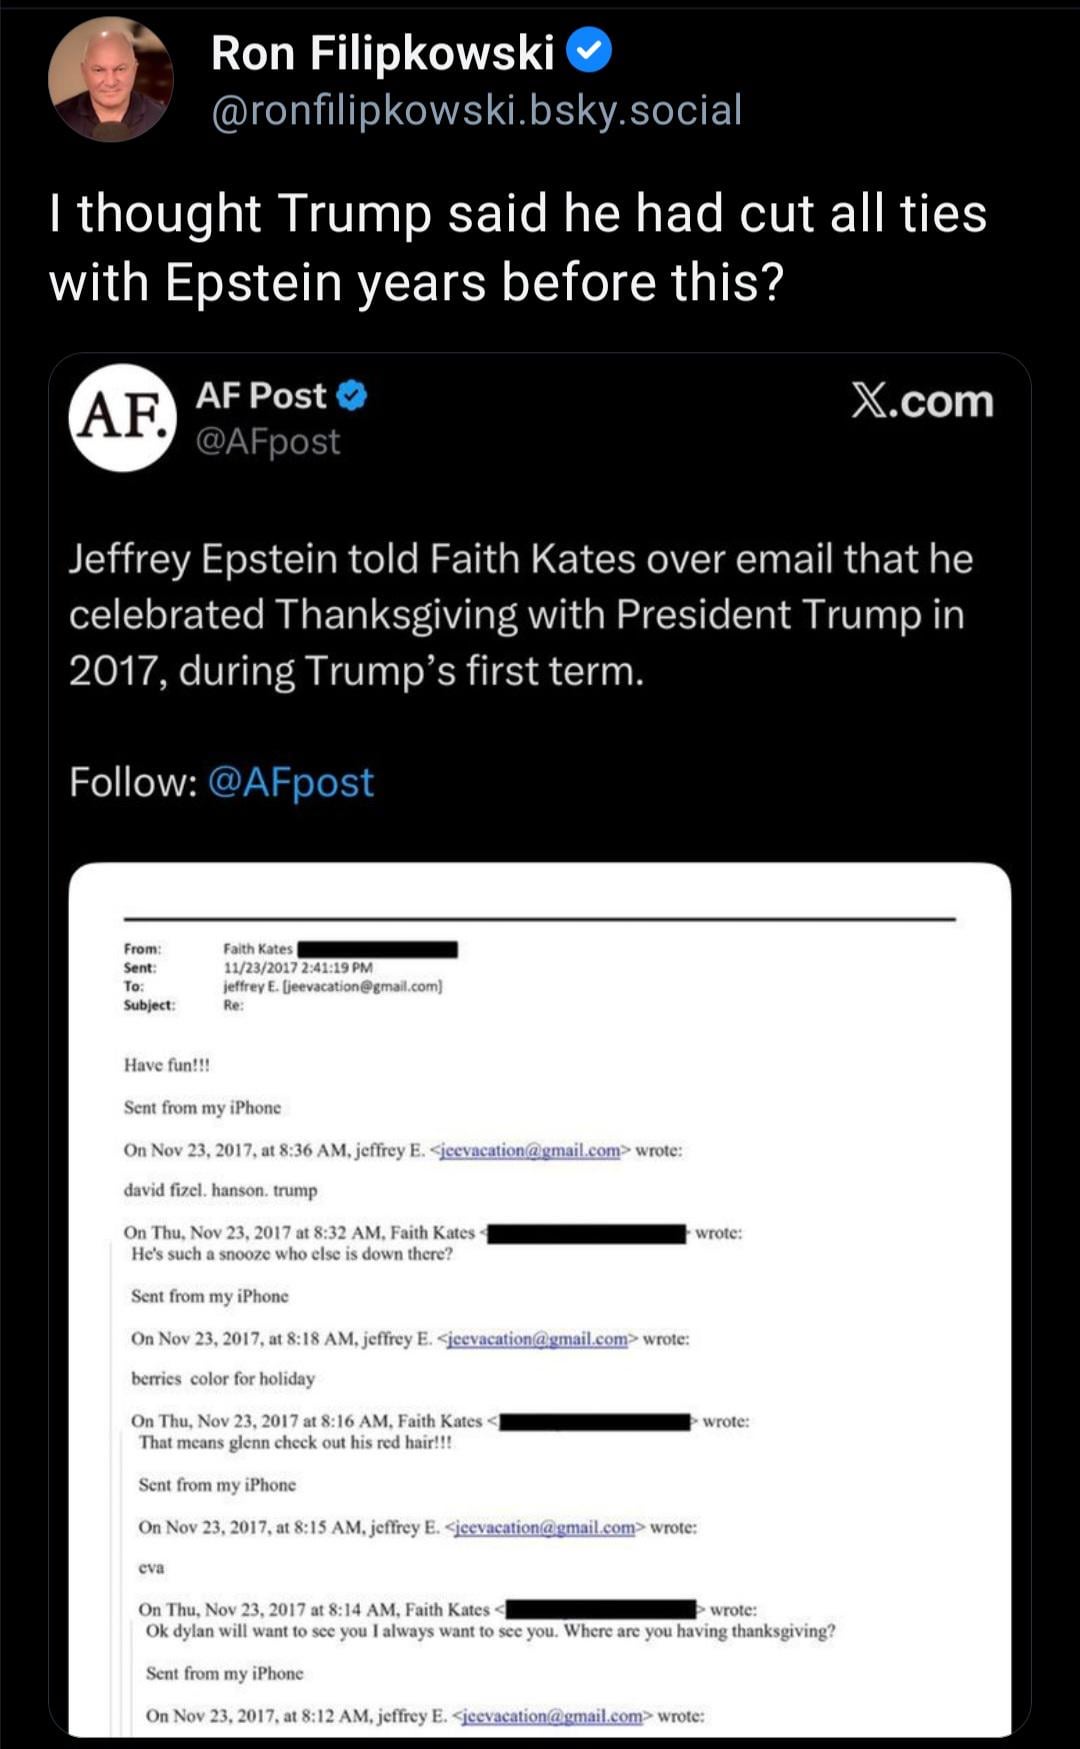Click verified badge beside AF Post

351,396
